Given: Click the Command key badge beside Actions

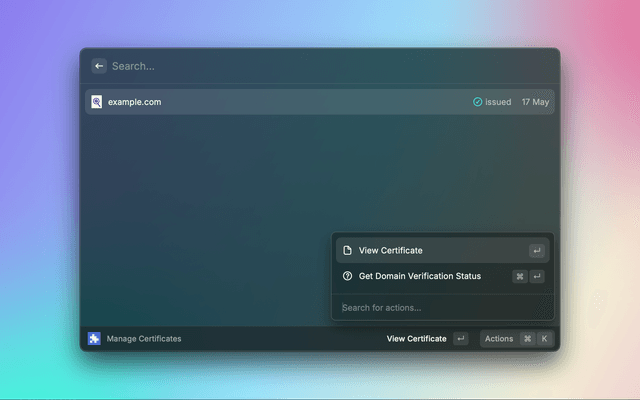Looking at the screenshot, I should [x=527, y=339].
